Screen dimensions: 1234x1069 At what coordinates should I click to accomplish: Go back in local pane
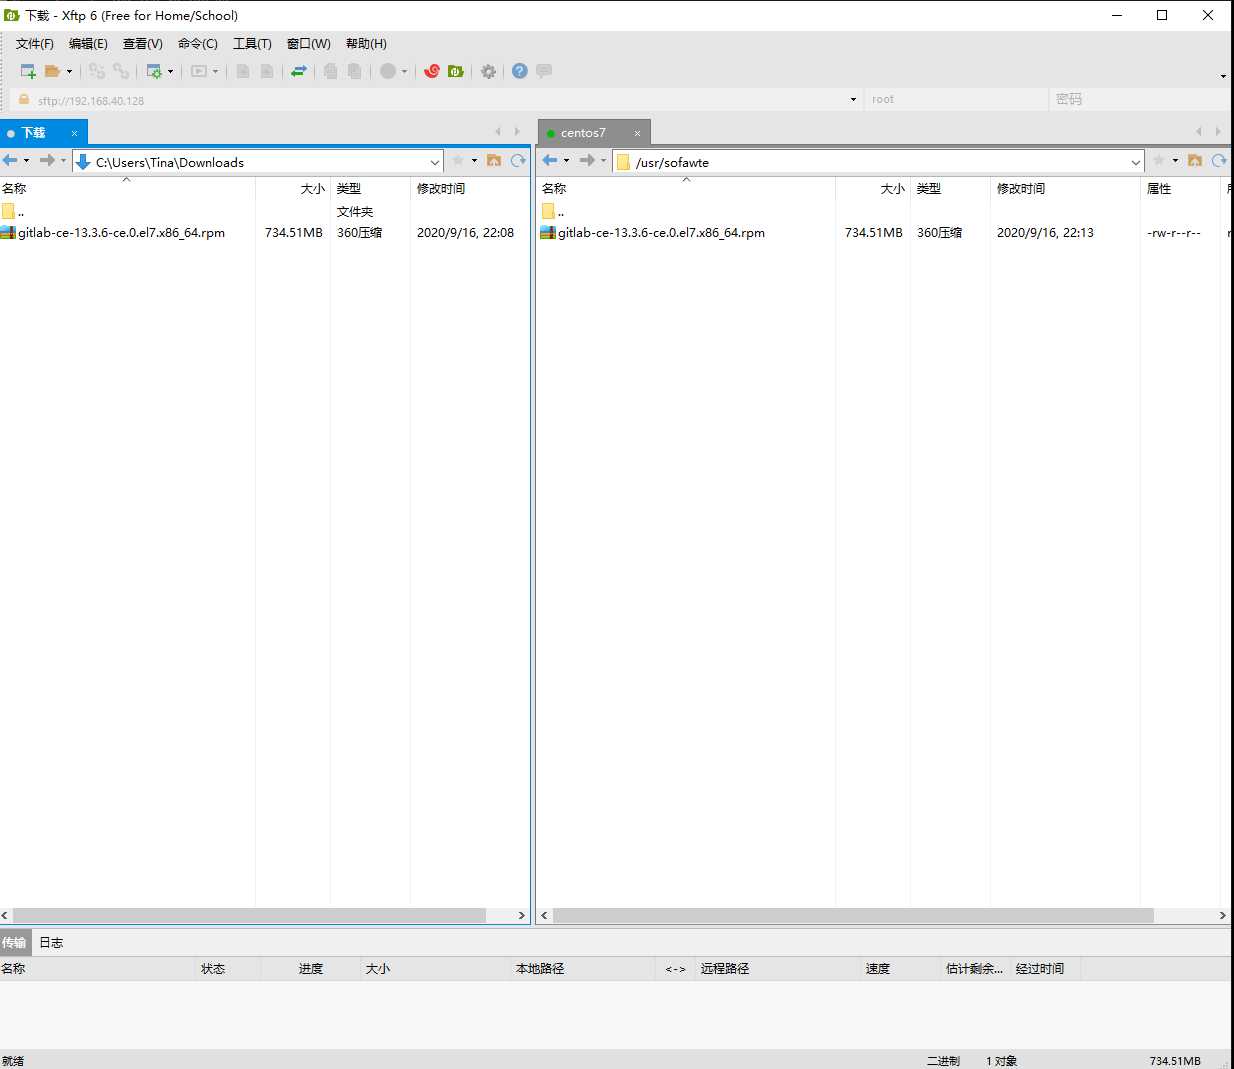click(x=10, y=160)
